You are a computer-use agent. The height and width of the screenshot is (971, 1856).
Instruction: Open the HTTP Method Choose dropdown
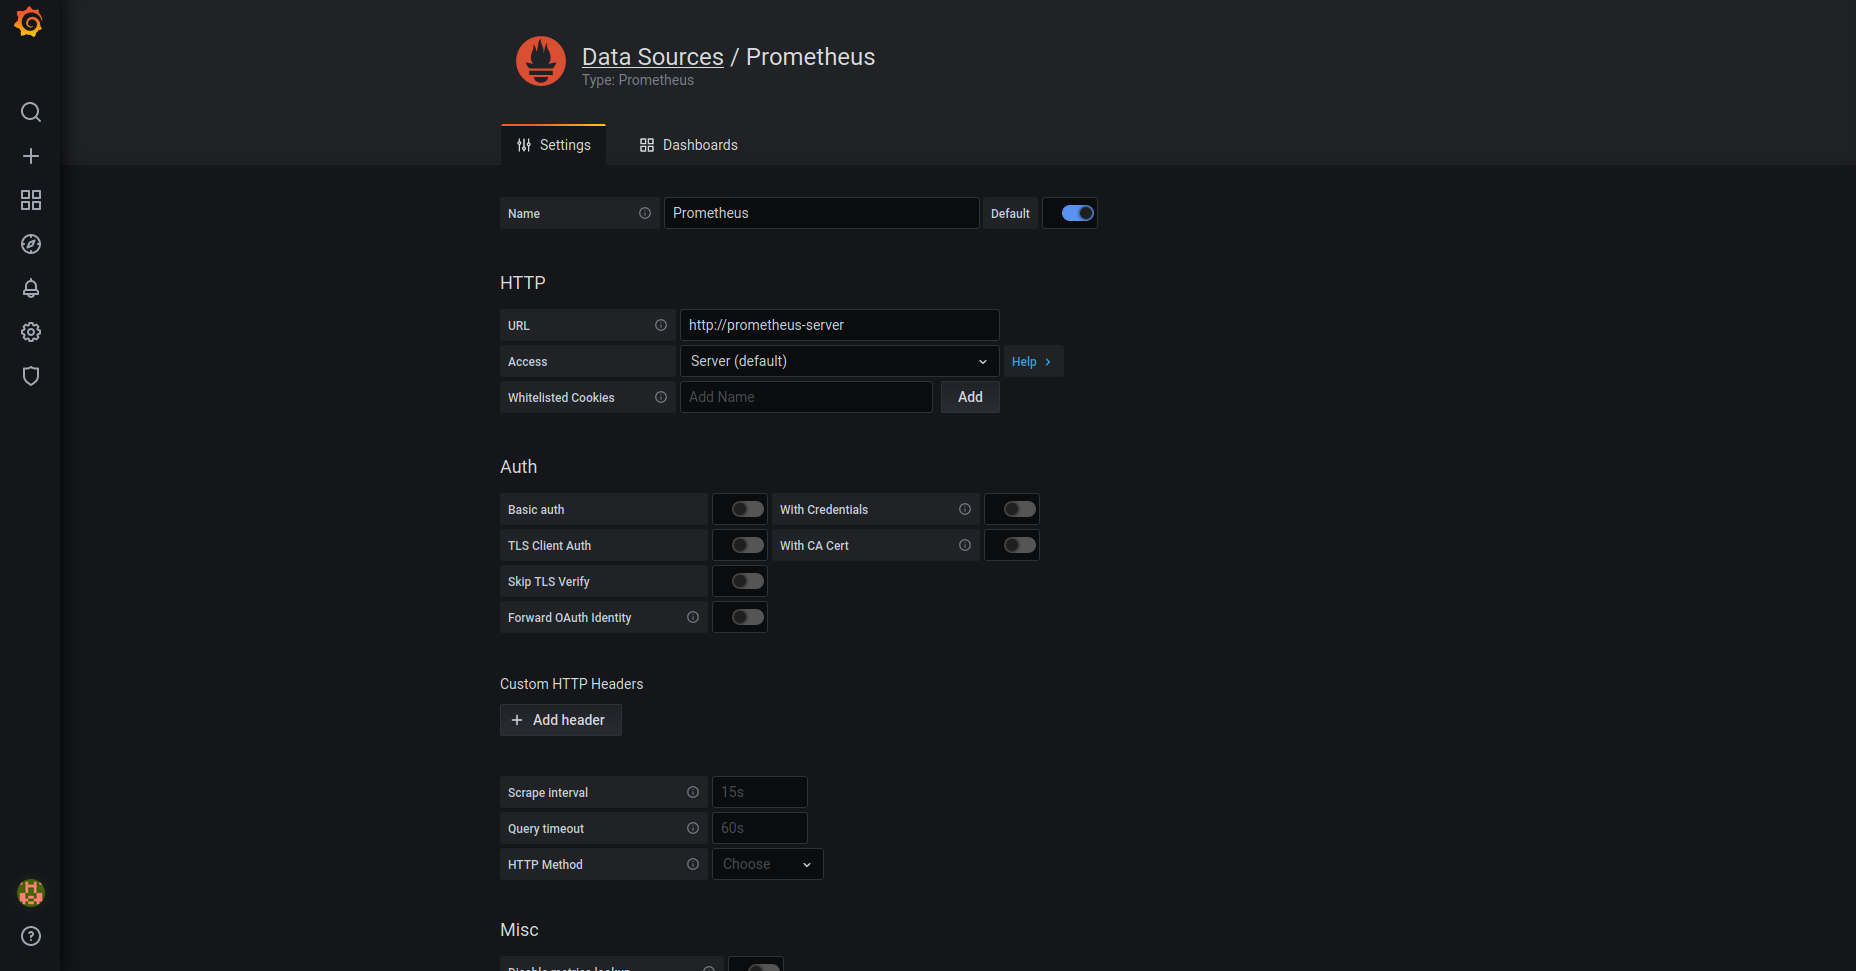click(768, 864)
